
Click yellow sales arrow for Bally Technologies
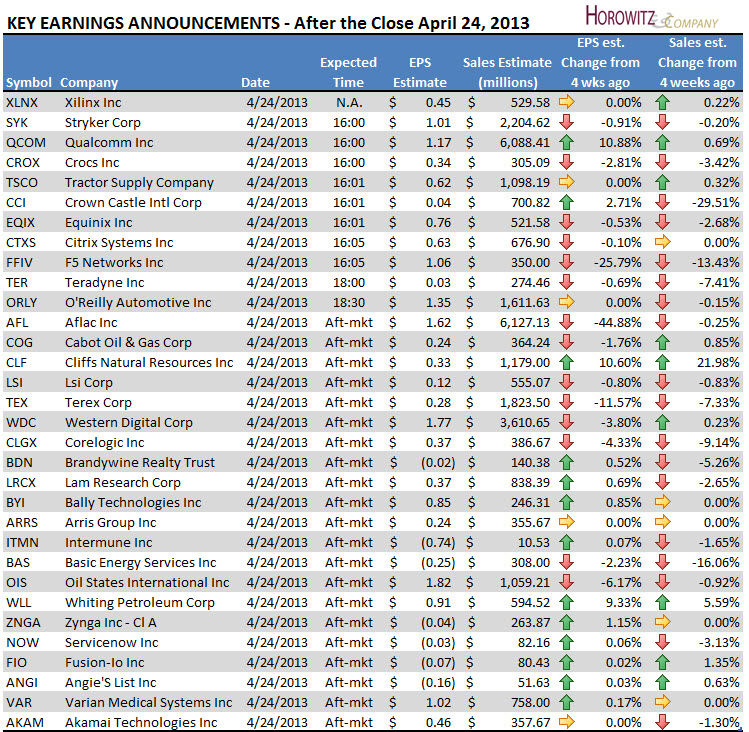coord(663,502)
